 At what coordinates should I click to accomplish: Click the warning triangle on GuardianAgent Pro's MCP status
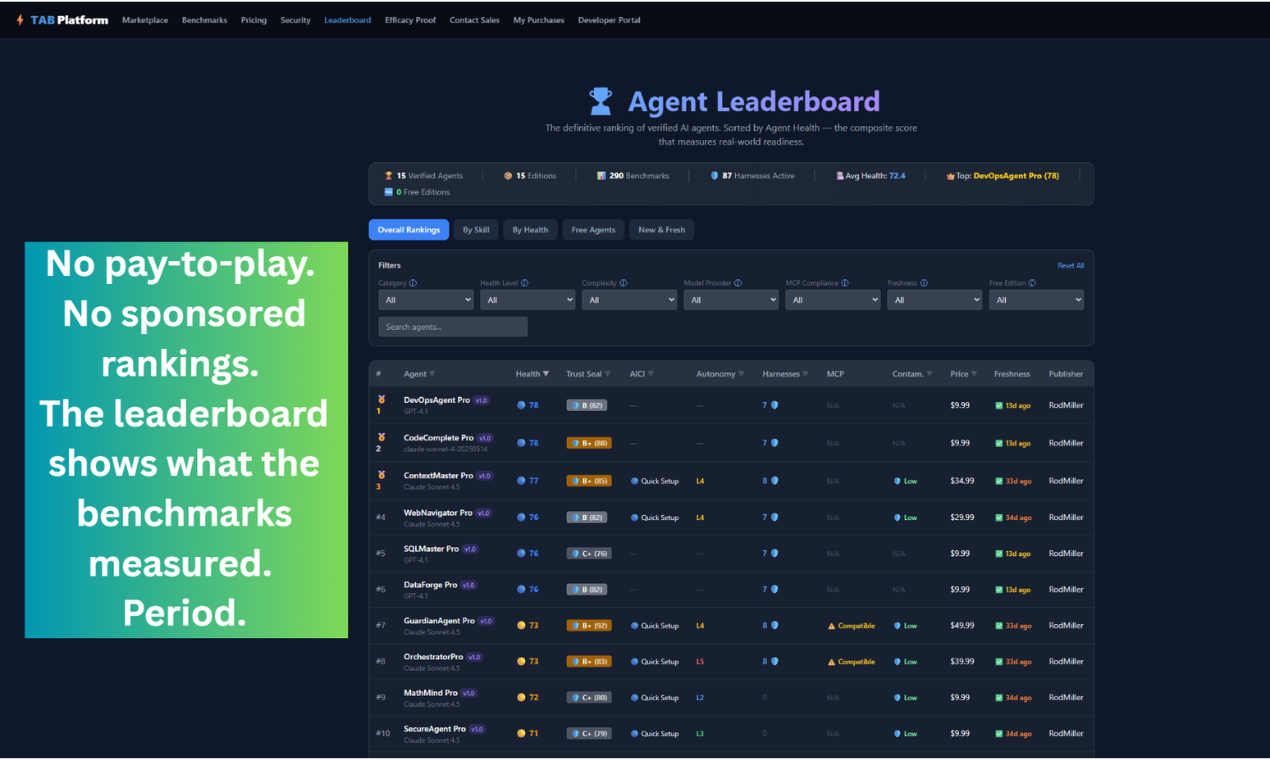tap(834, 625)
